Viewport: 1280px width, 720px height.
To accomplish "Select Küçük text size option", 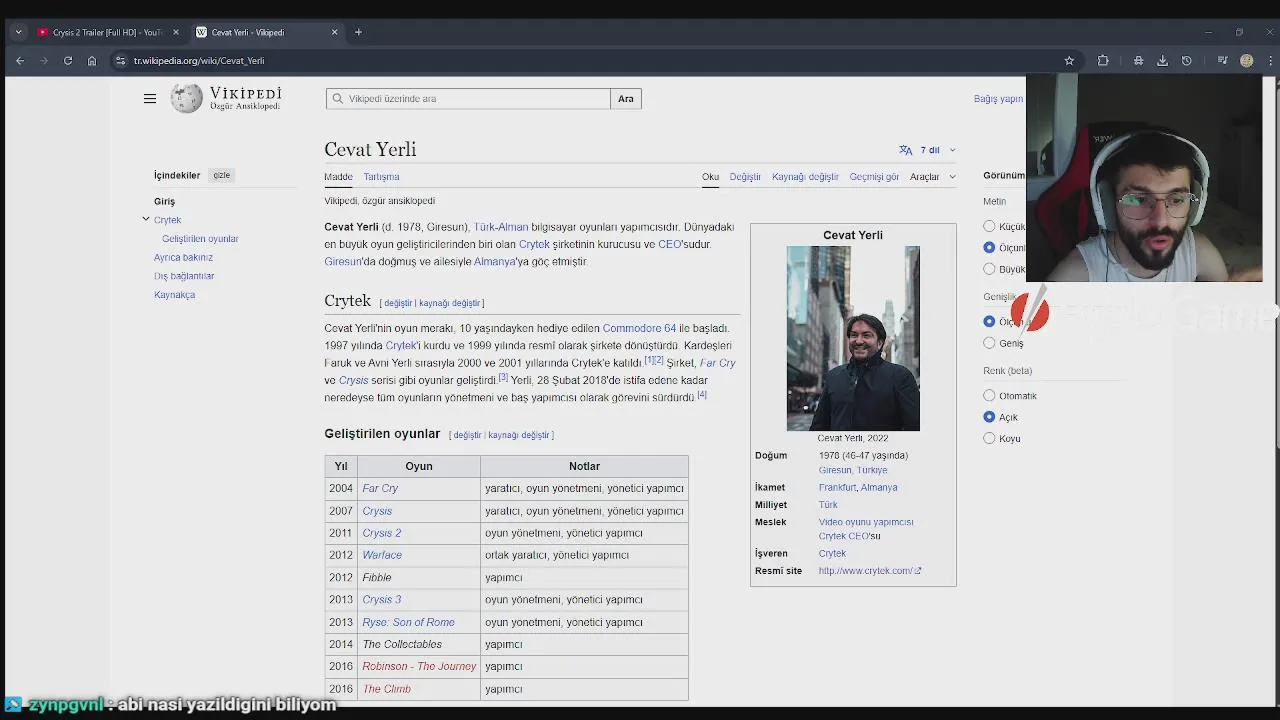I will 989,227.
